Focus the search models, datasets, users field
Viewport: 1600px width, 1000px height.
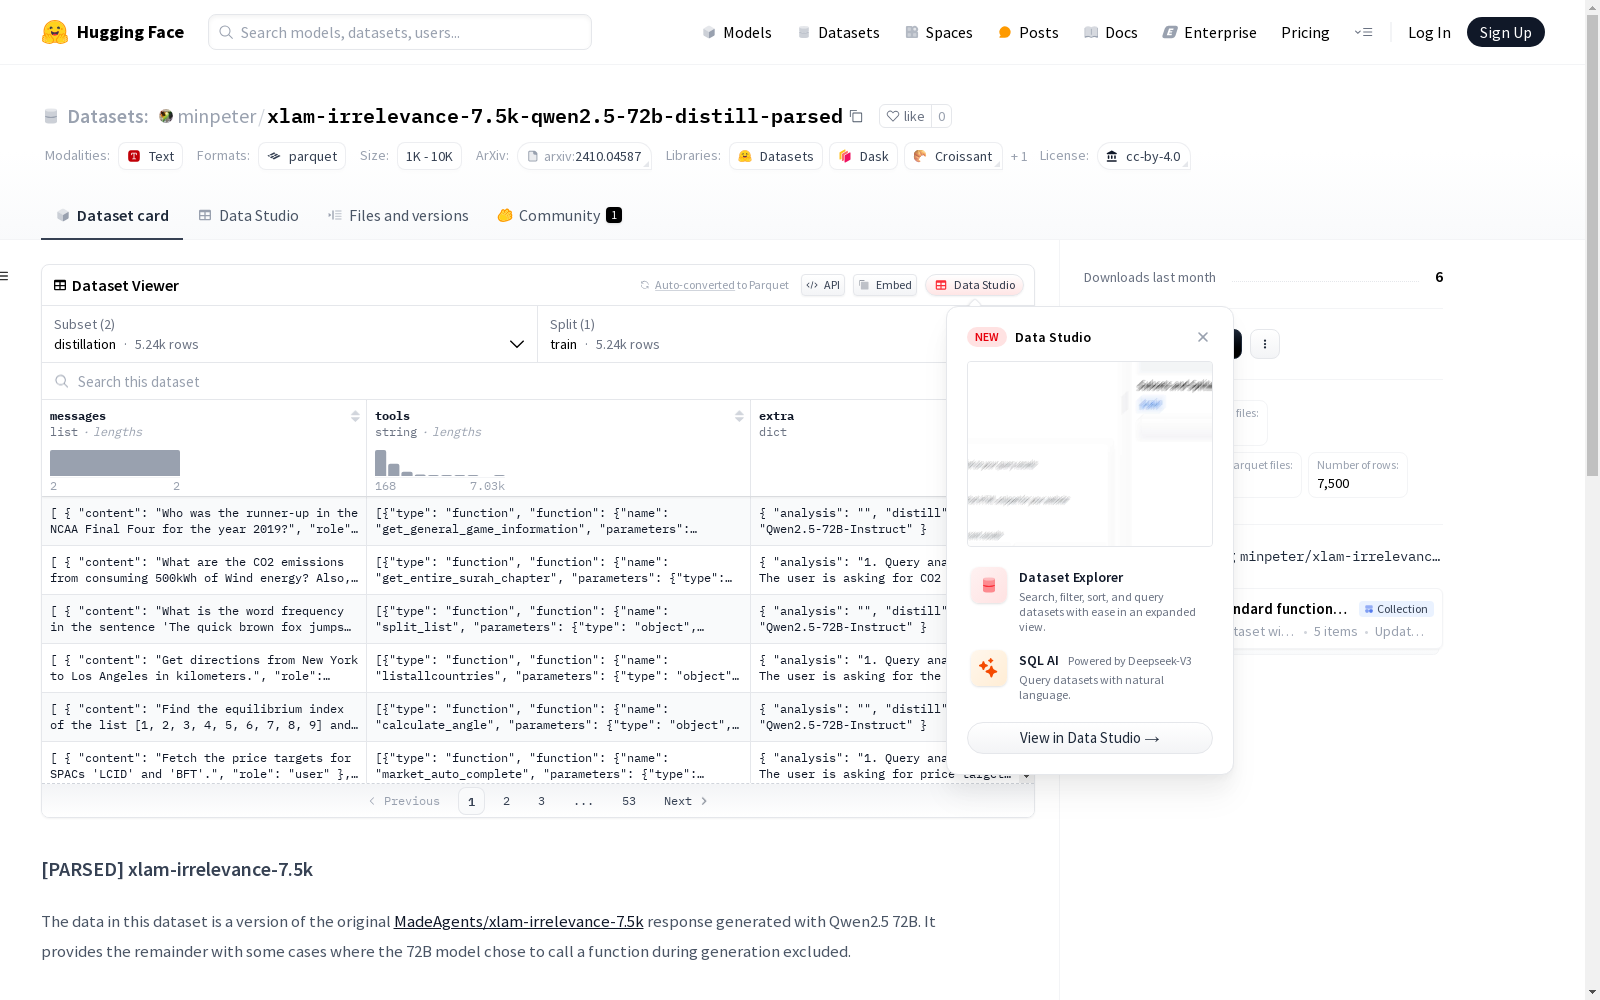click(x=400, y=32)
